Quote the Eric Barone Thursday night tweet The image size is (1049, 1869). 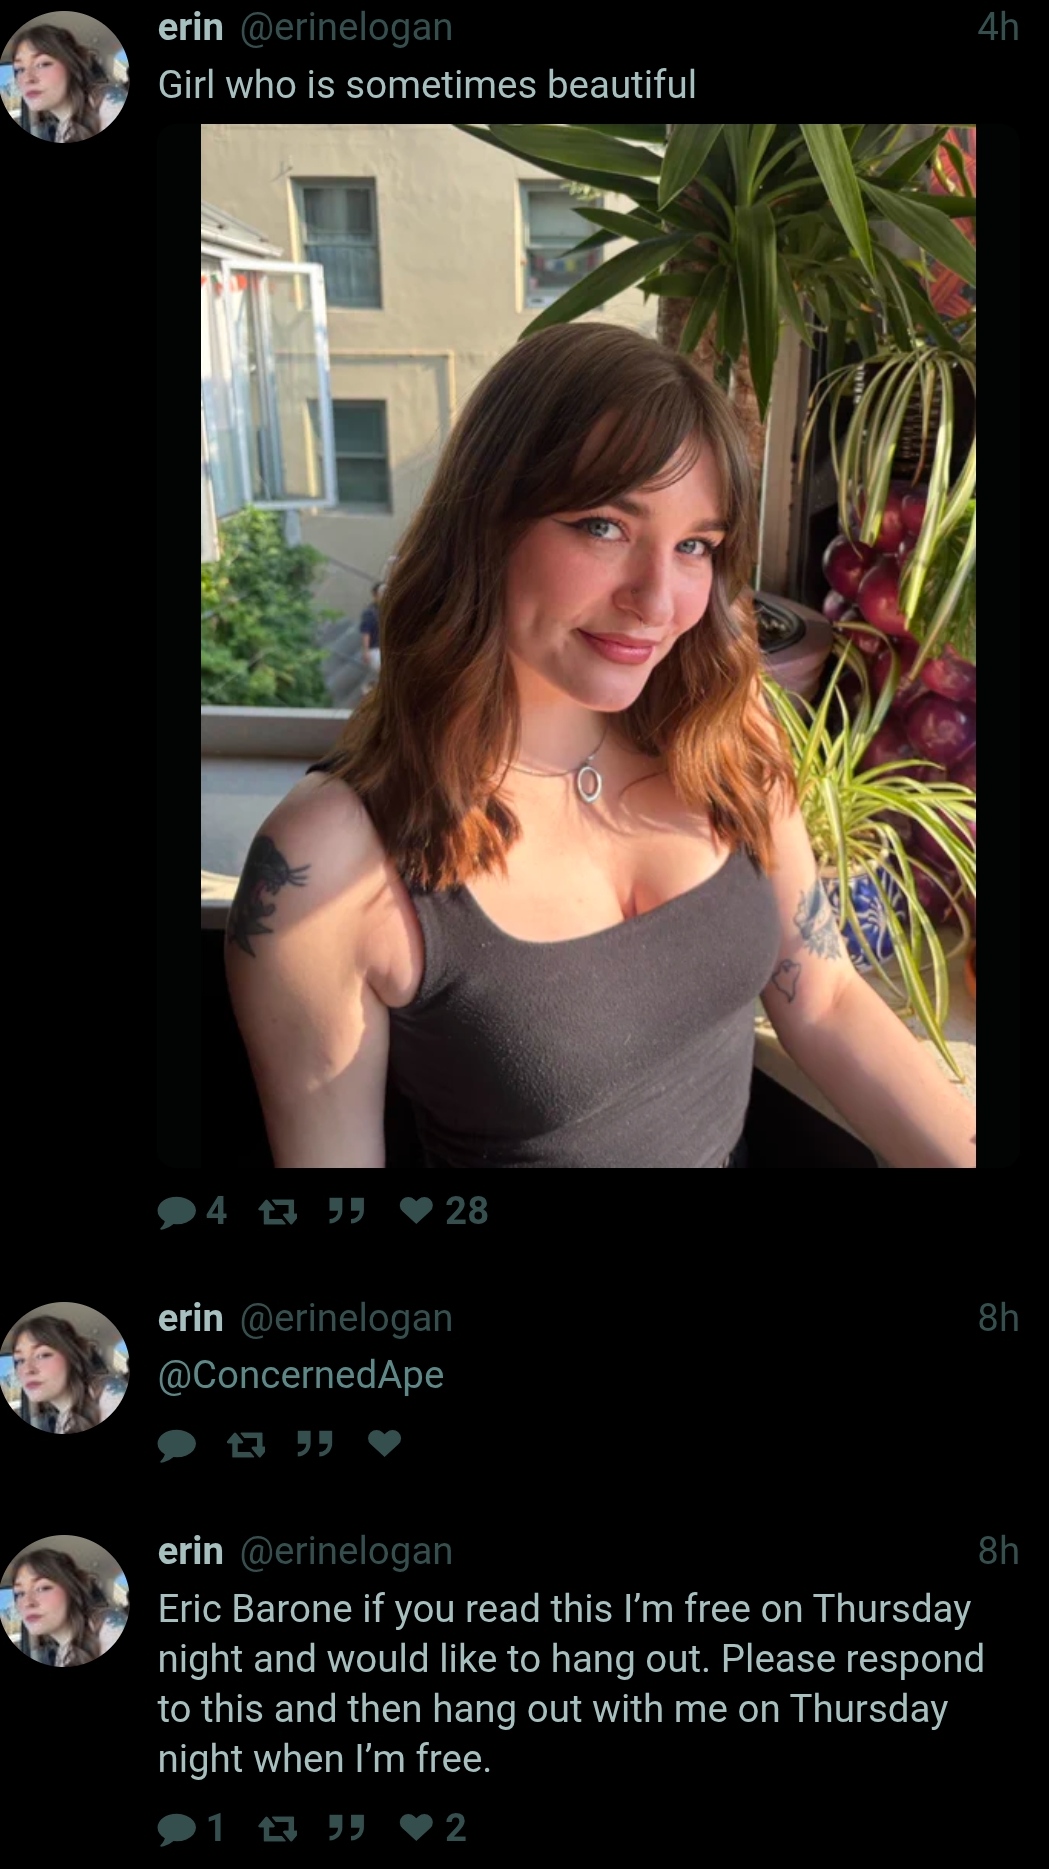[x=346, y=1828]
